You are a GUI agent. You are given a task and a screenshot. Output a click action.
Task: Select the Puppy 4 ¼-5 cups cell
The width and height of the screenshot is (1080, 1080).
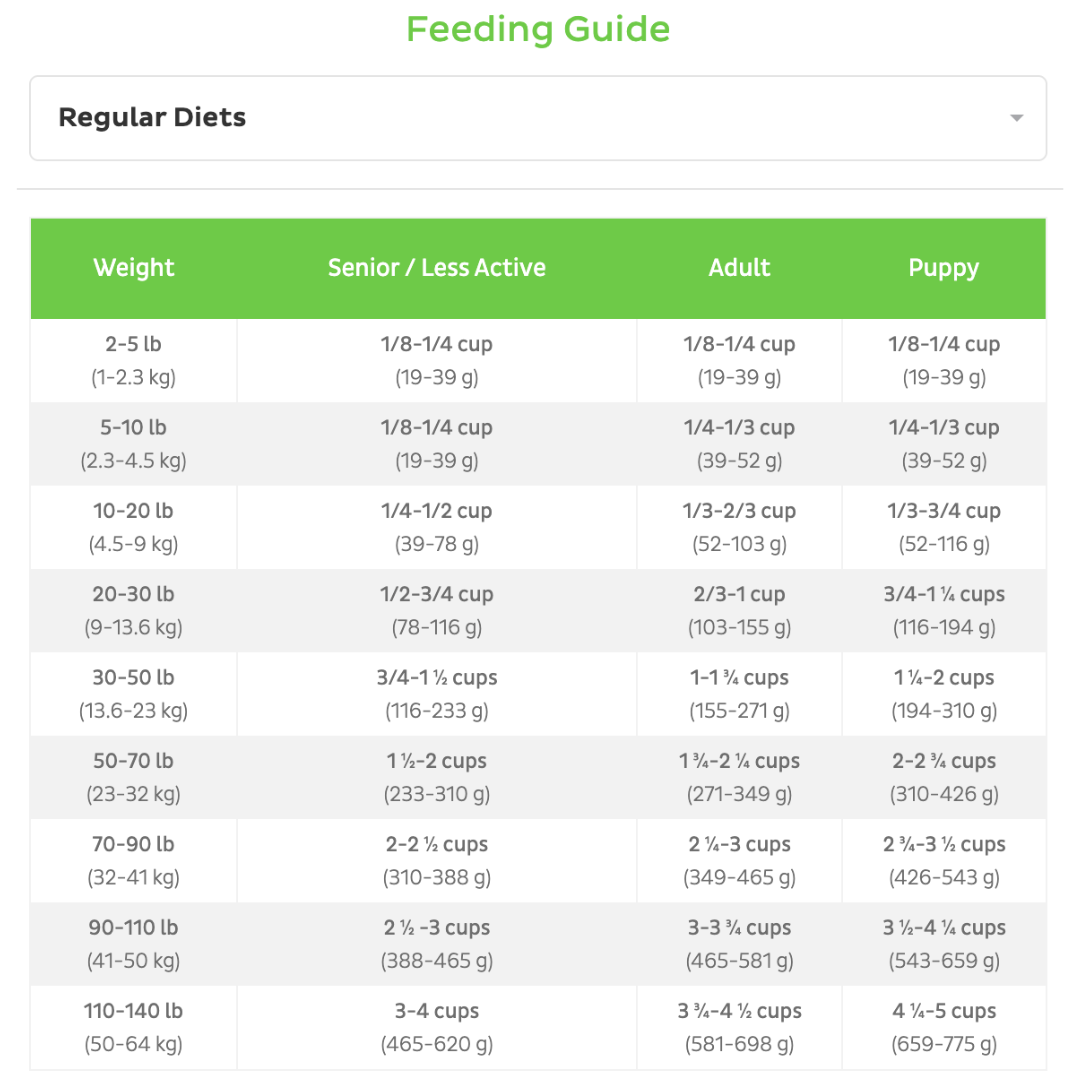pyautogui.click(x=944, y=1027)
